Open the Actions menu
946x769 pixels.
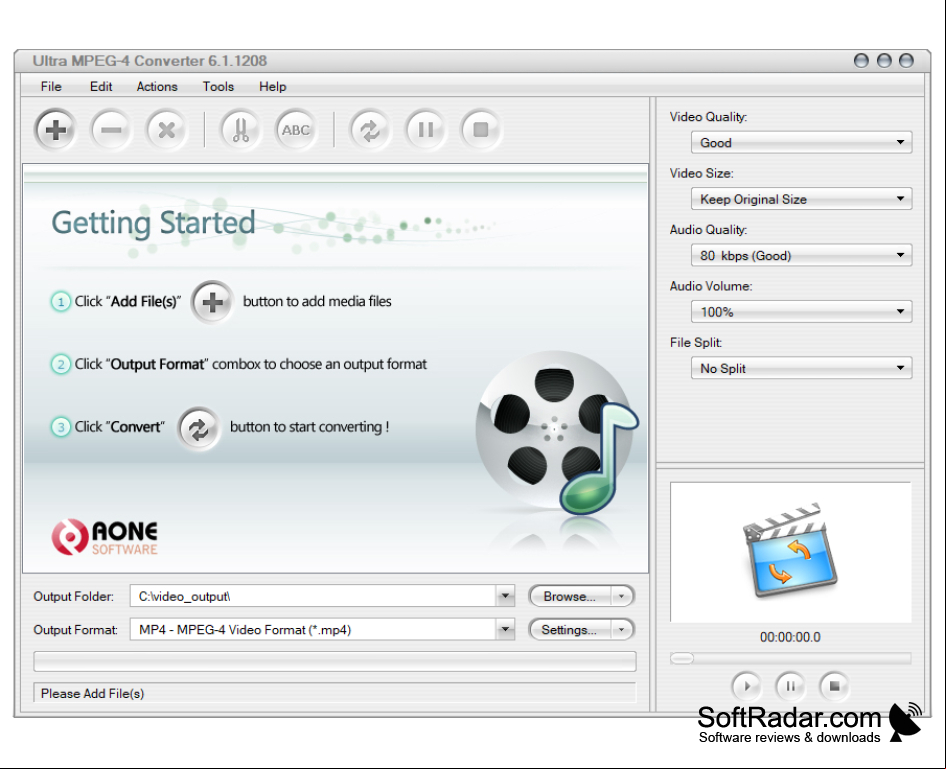pos(157,86)
